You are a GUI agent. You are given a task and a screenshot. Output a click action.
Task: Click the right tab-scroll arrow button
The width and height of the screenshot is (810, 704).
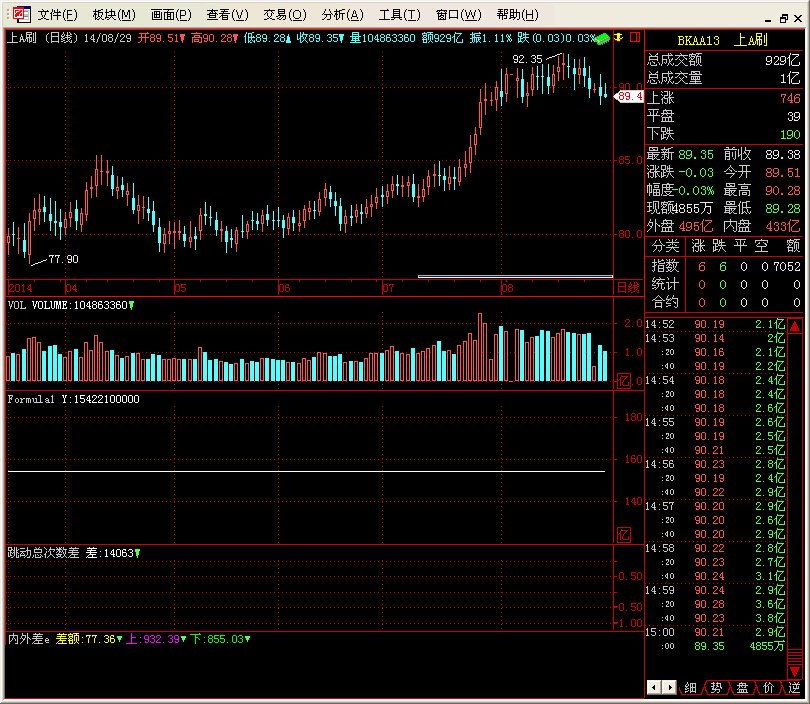coord(669,687)
